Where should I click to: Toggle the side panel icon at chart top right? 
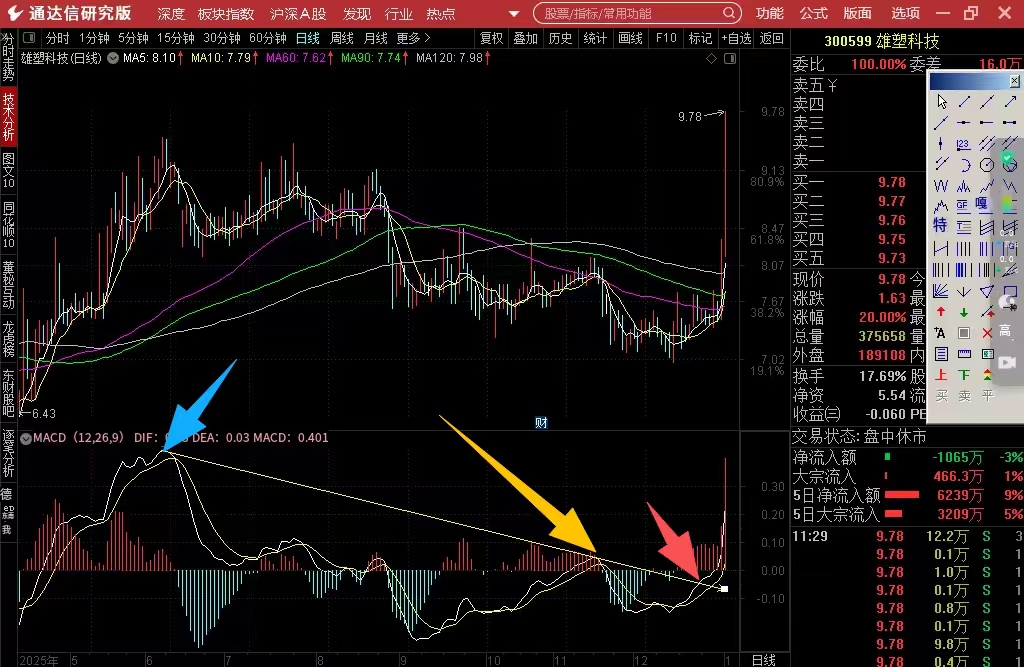pos(730,59)
